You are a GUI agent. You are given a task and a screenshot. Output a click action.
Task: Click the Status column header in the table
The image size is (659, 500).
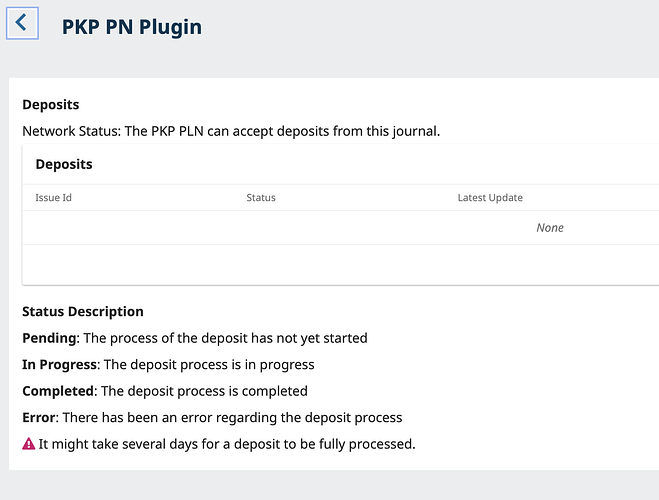tap(261, 198)
